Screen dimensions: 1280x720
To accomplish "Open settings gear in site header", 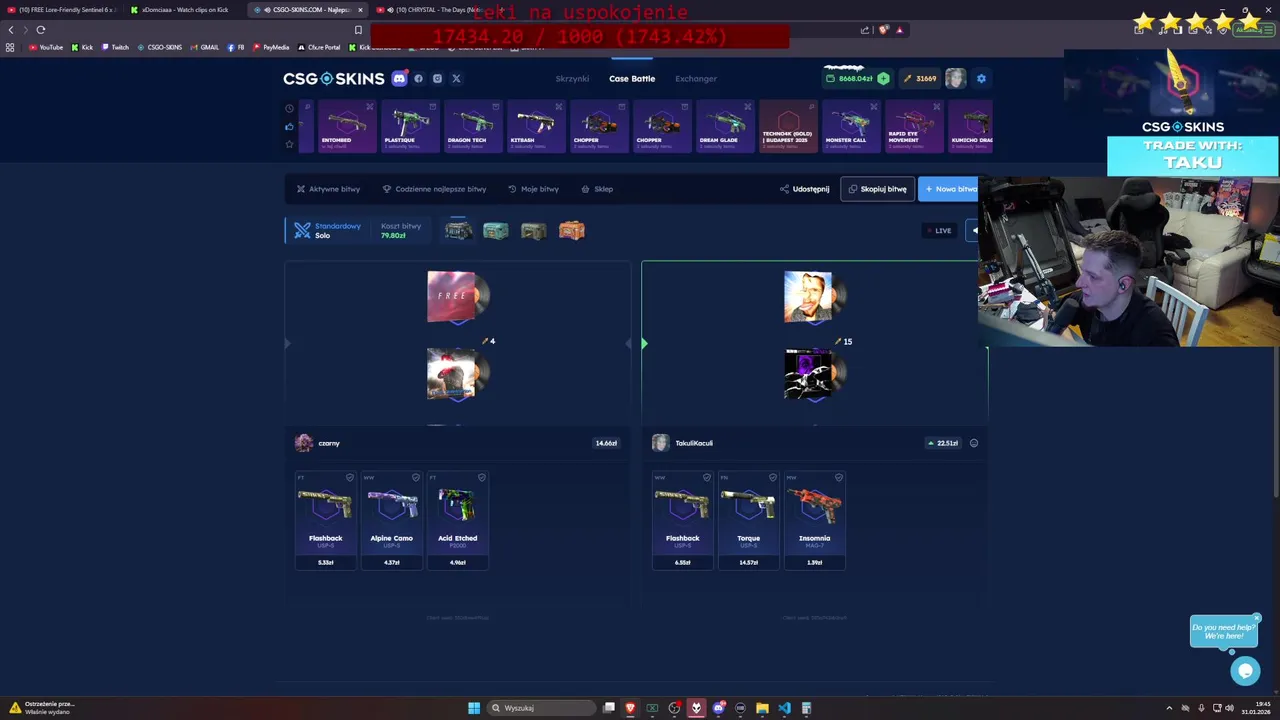I will (981, 78).
